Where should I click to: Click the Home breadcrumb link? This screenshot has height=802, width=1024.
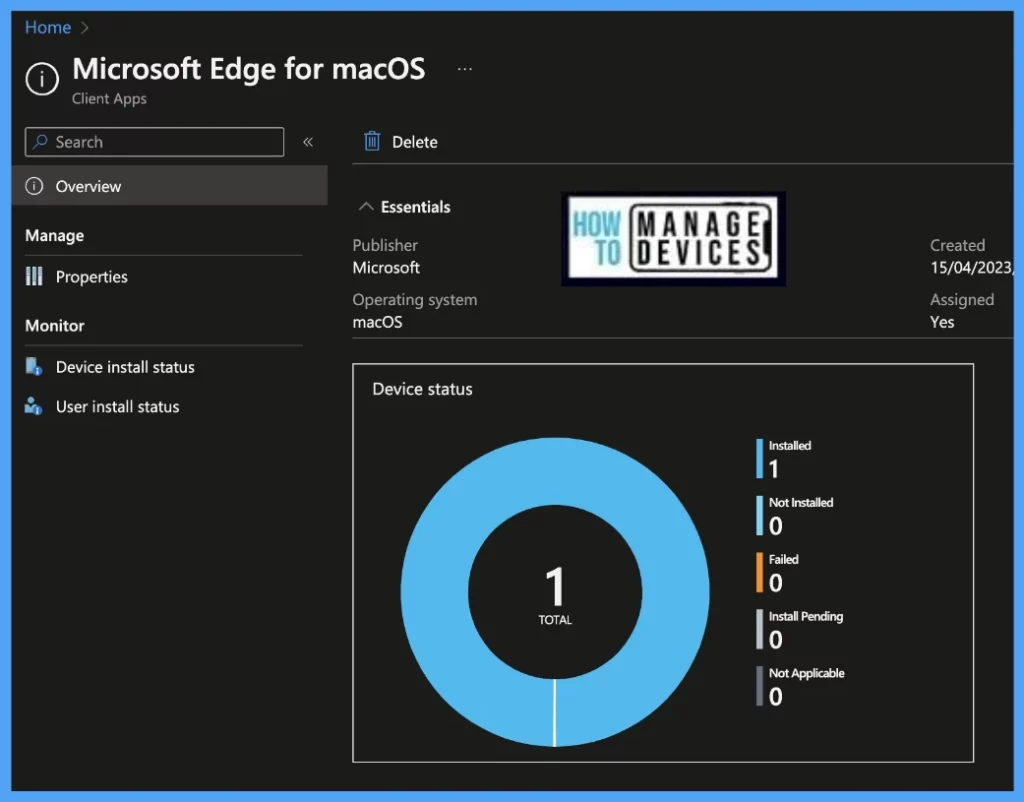(x=48, y=27)
